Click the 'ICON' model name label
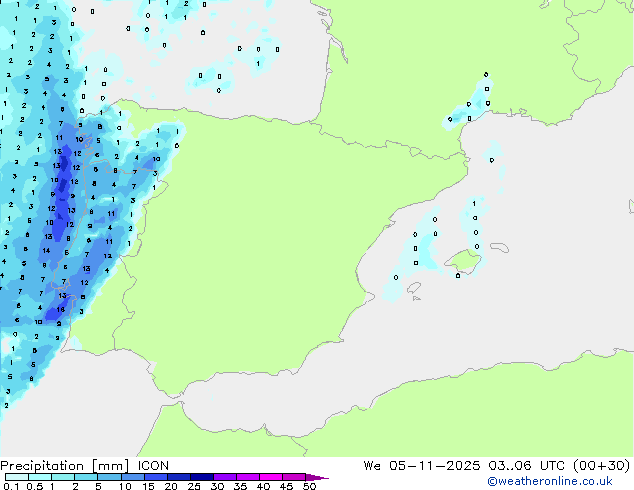The height and width of the screenshot is (490, 634). point(153,466)
